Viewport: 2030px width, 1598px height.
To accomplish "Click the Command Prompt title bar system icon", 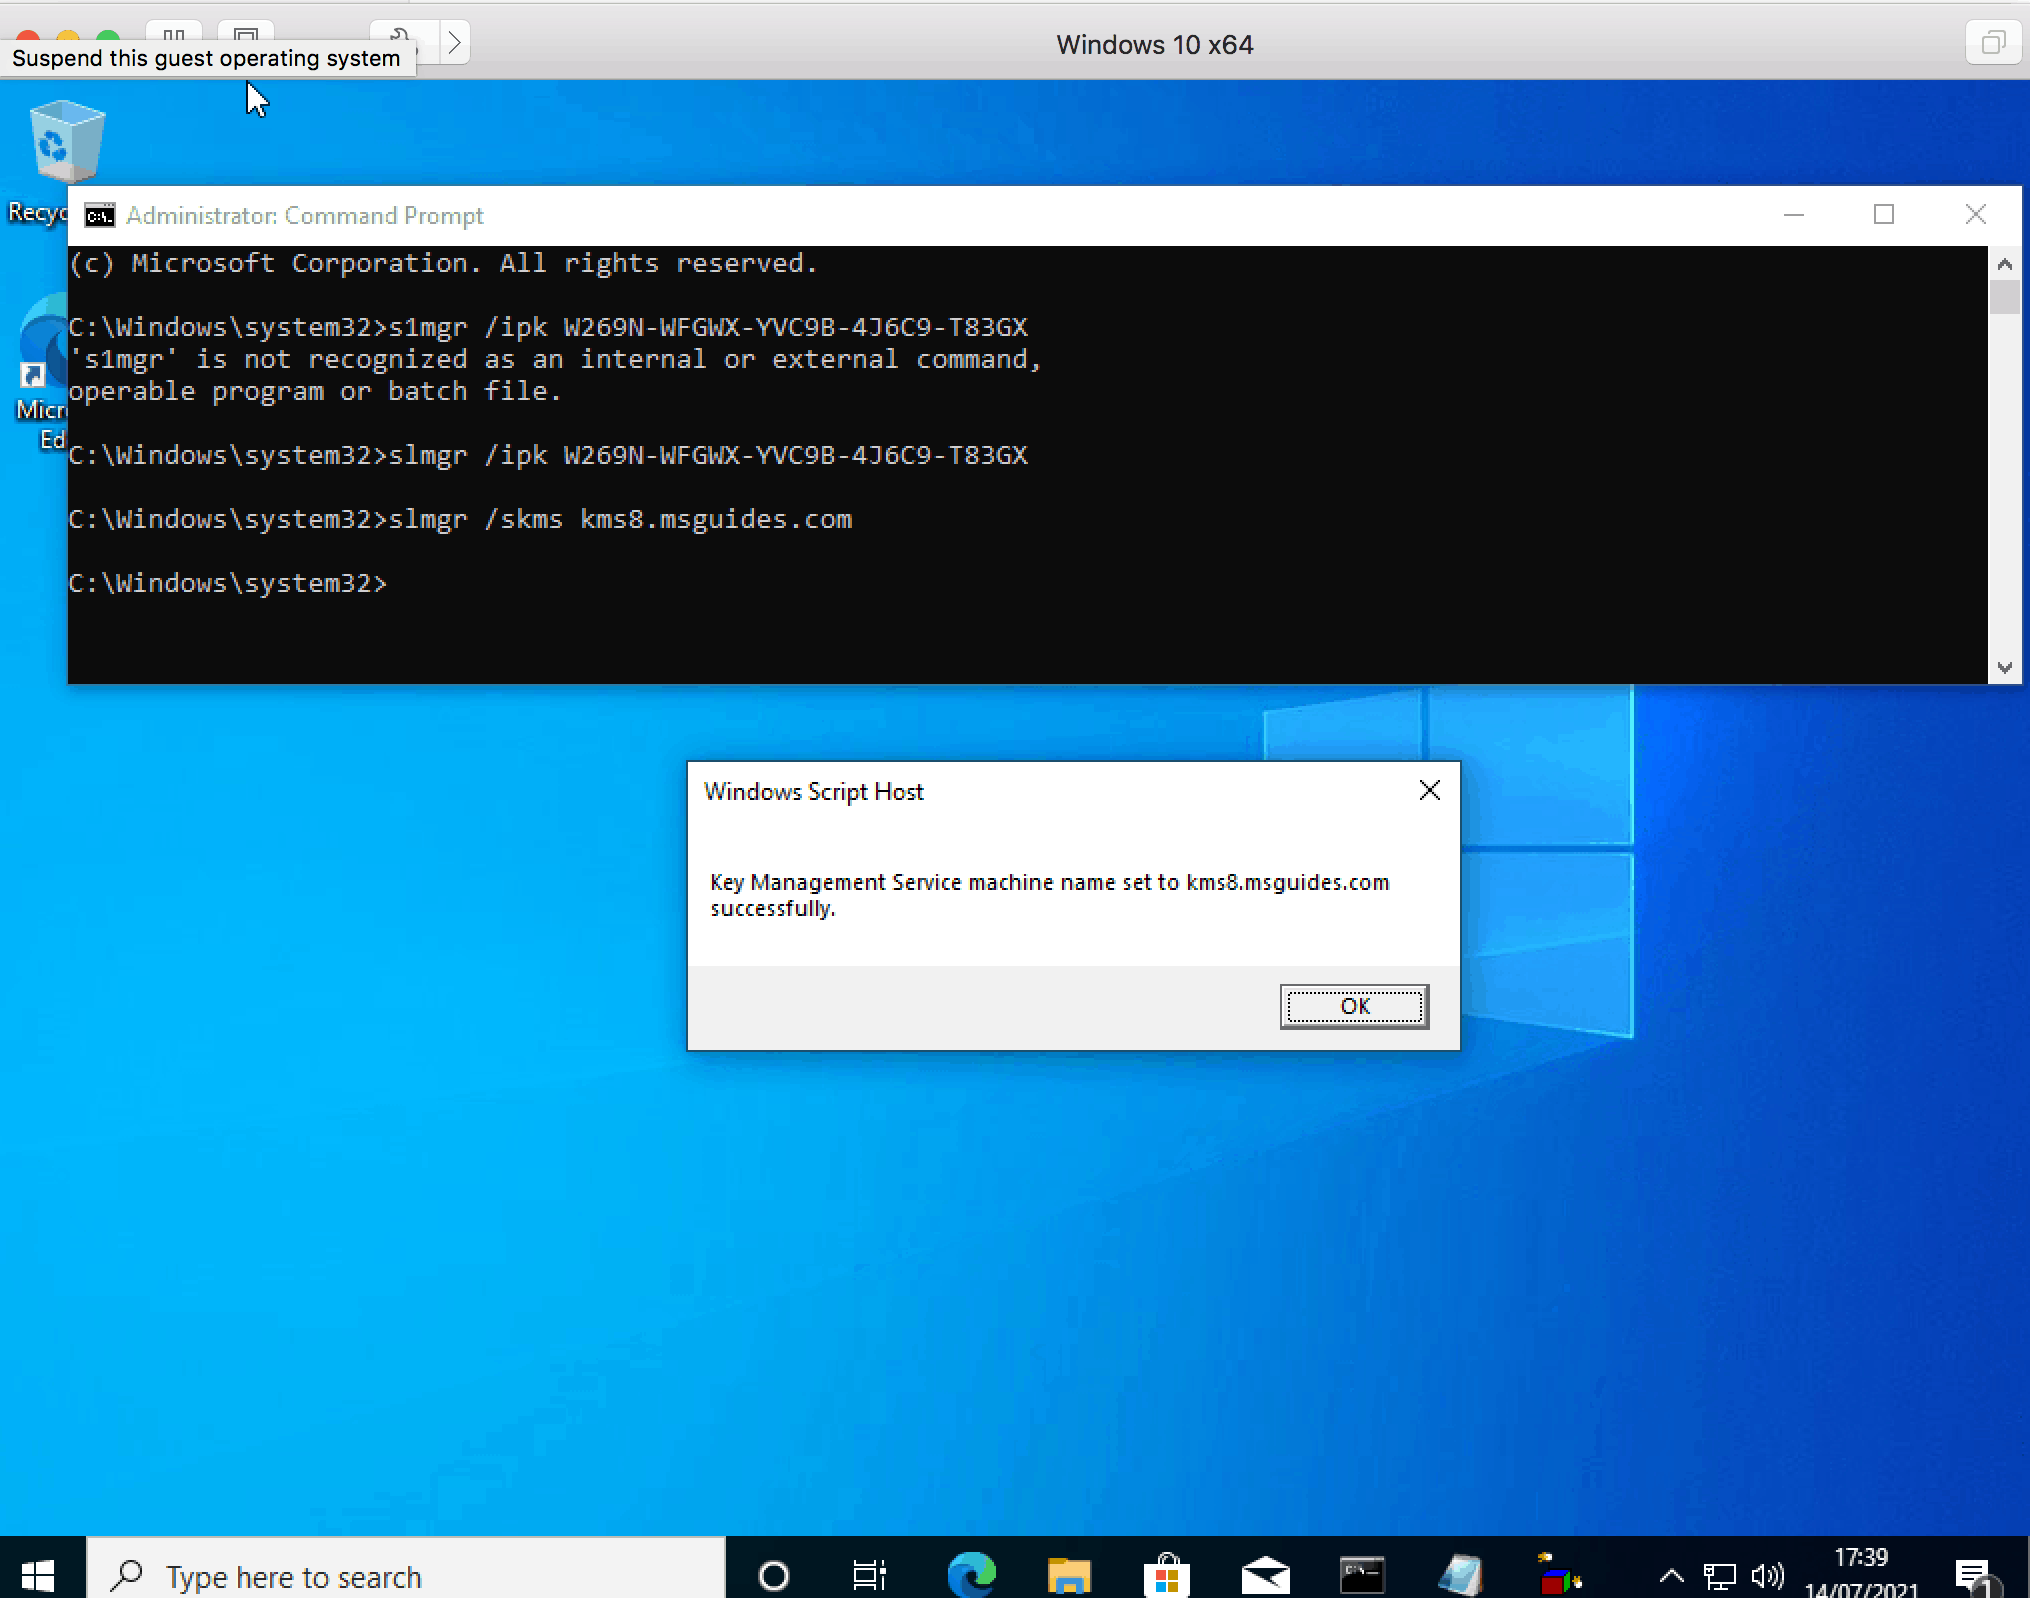I will coord(99,216).
